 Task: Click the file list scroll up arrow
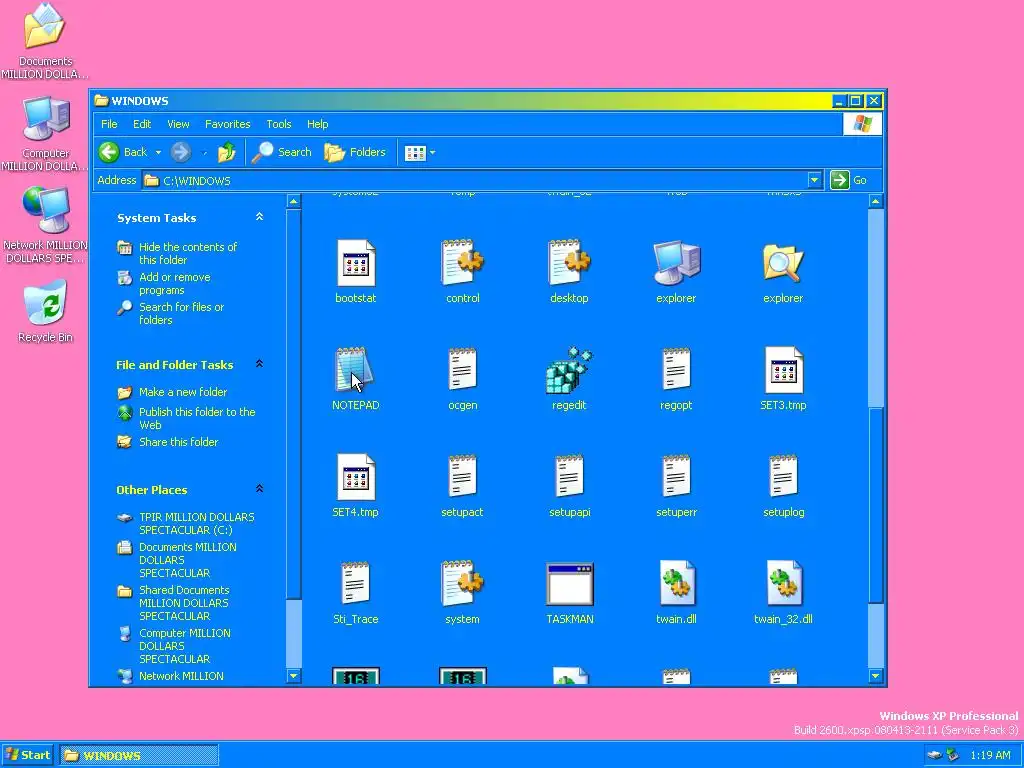tap(876, 201)
